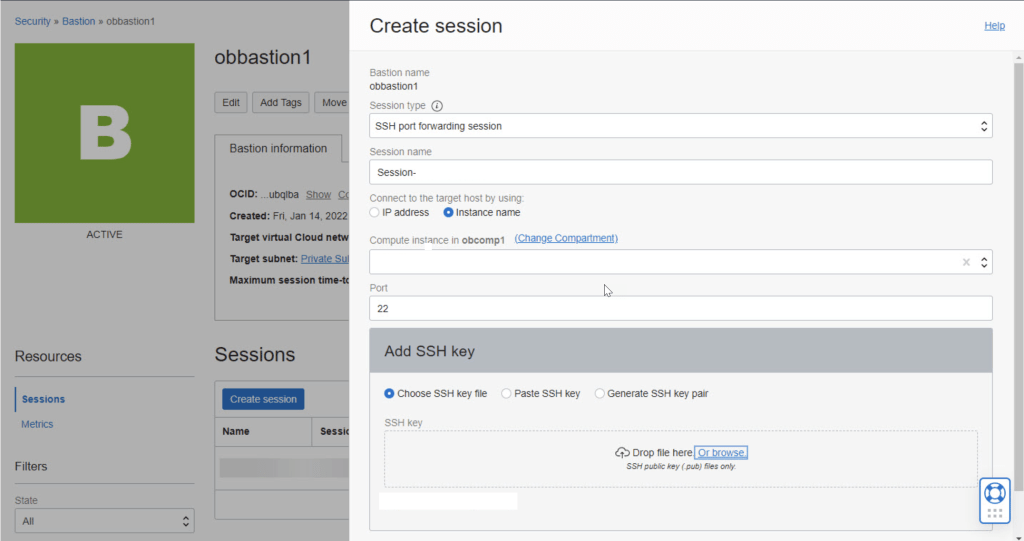Select Generate SSH key pair option

point(600,394)
